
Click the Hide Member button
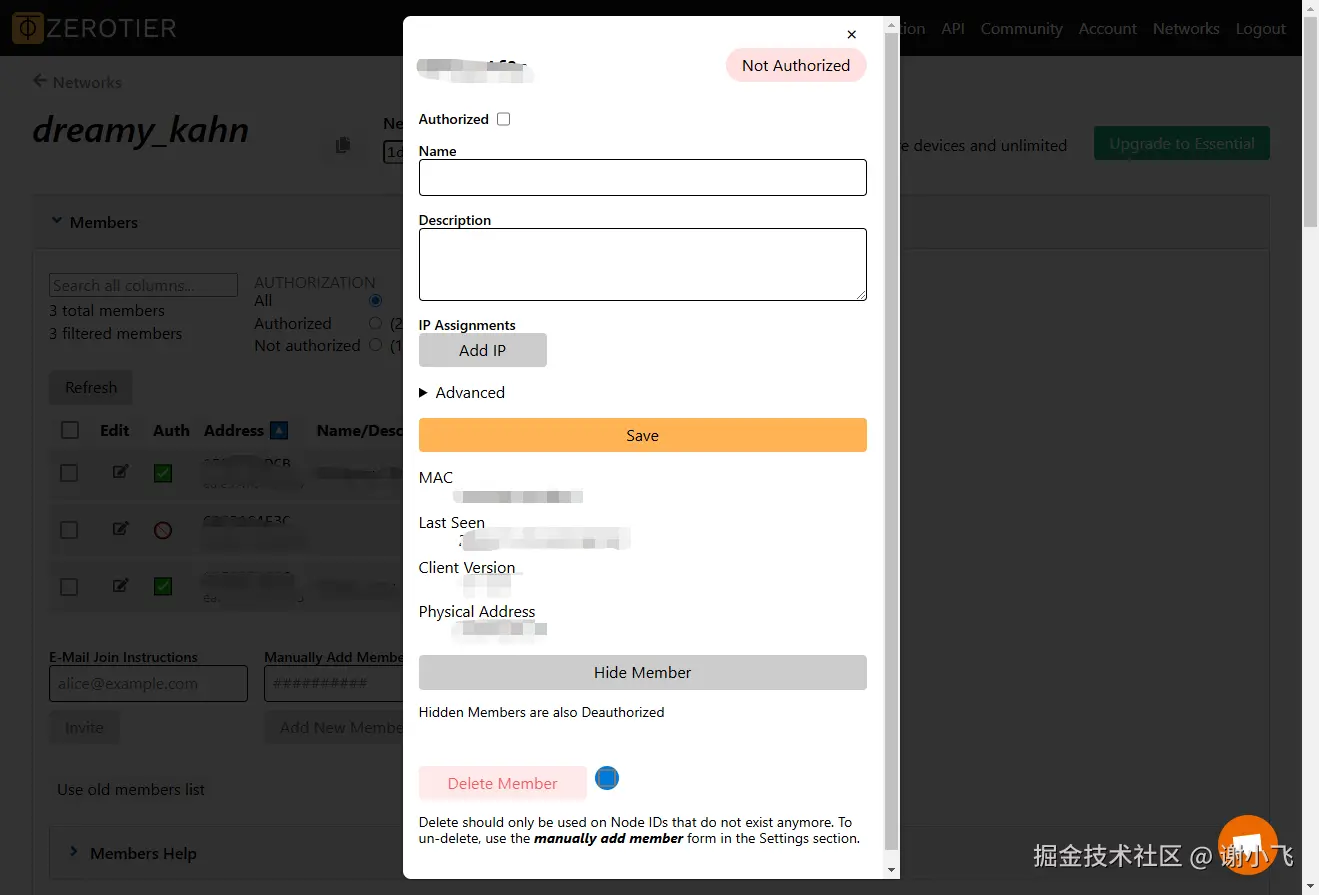(x=642, y=673)
